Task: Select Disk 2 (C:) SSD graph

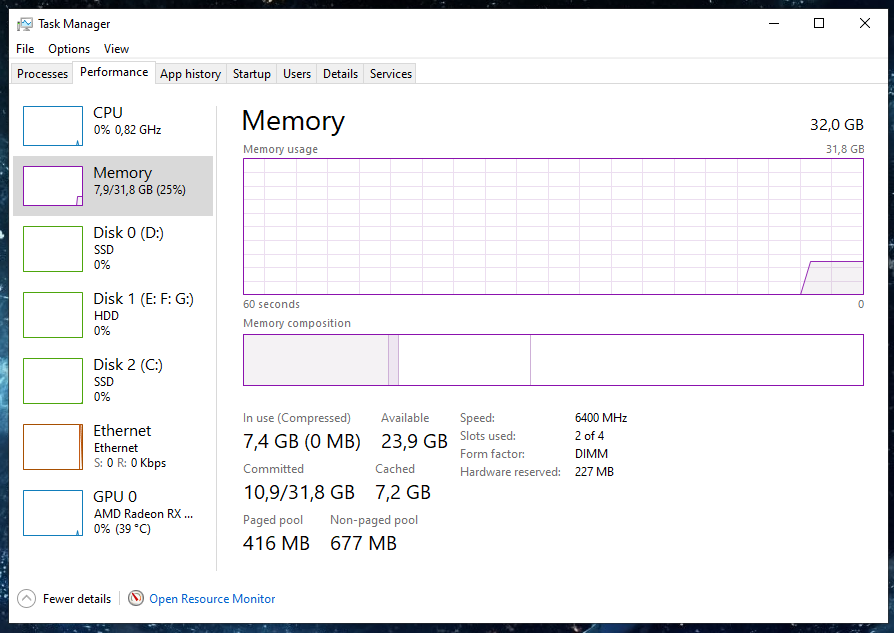Action: pyautogui.click(x=53, y=380)
